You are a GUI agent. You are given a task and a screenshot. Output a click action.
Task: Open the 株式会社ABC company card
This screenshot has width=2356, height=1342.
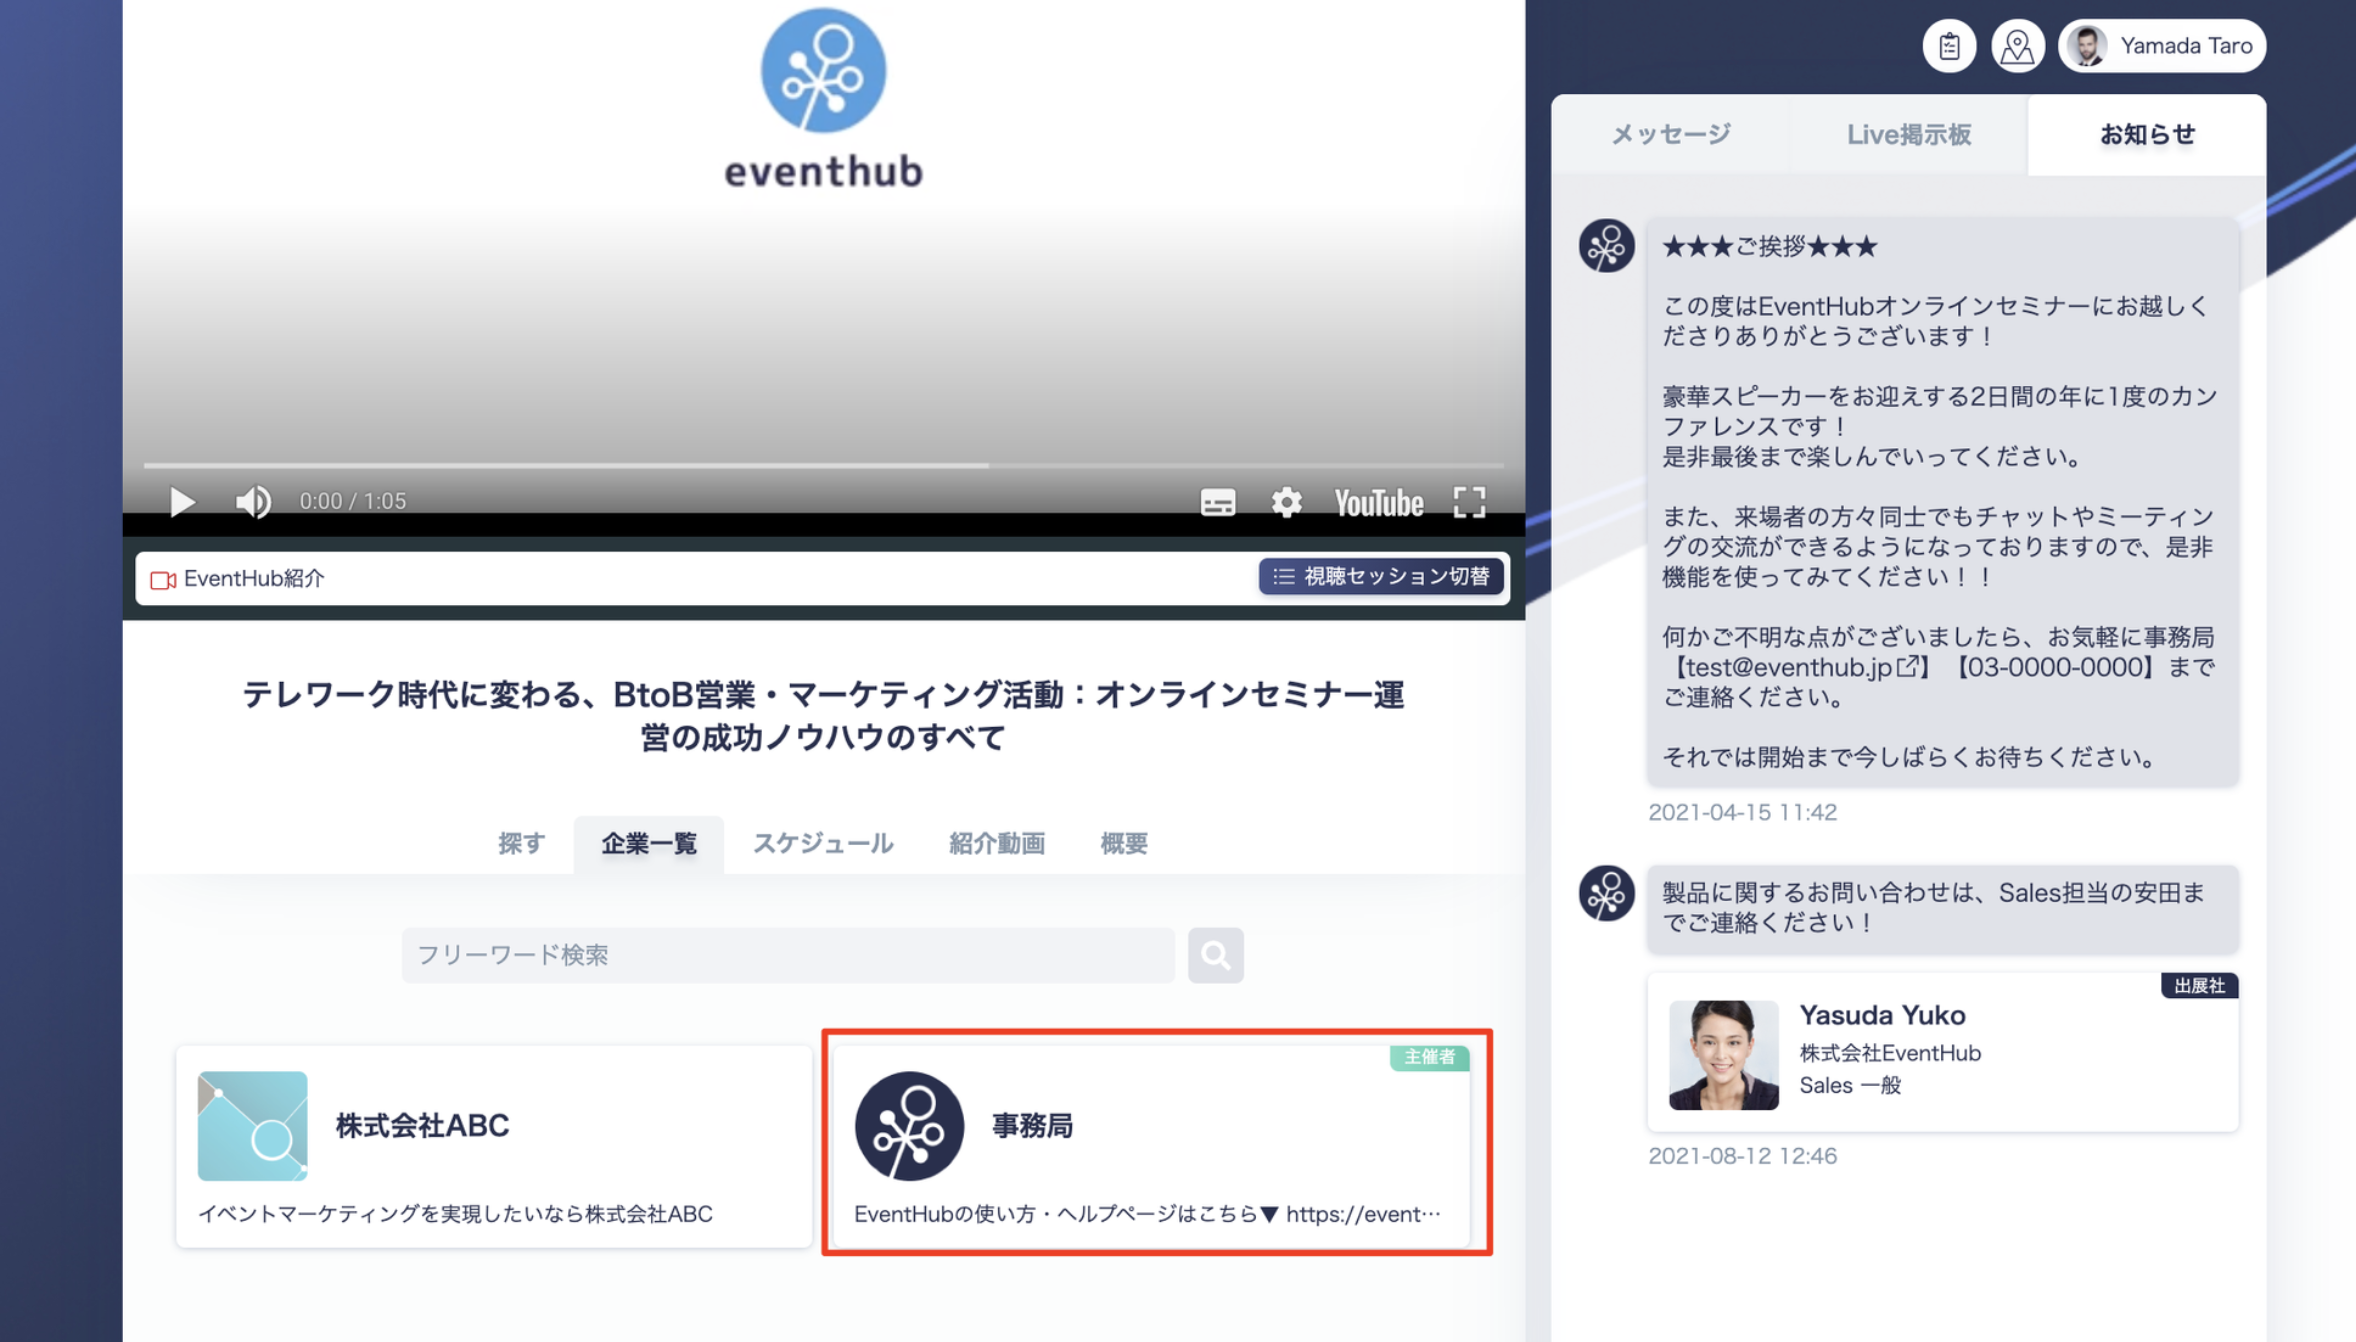(x=494, y=1146)
